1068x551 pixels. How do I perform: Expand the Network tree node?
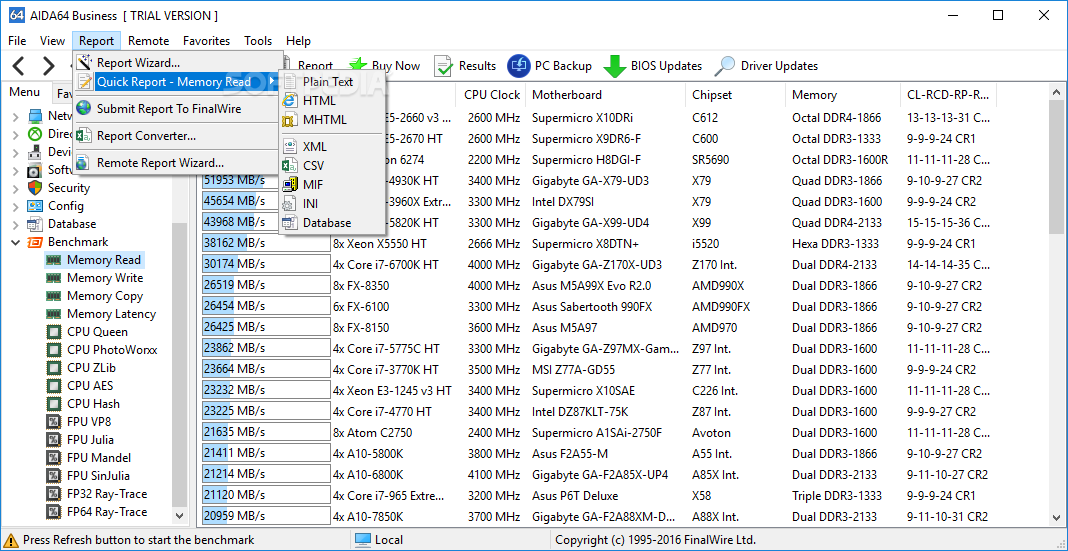(x=16, y=116)
